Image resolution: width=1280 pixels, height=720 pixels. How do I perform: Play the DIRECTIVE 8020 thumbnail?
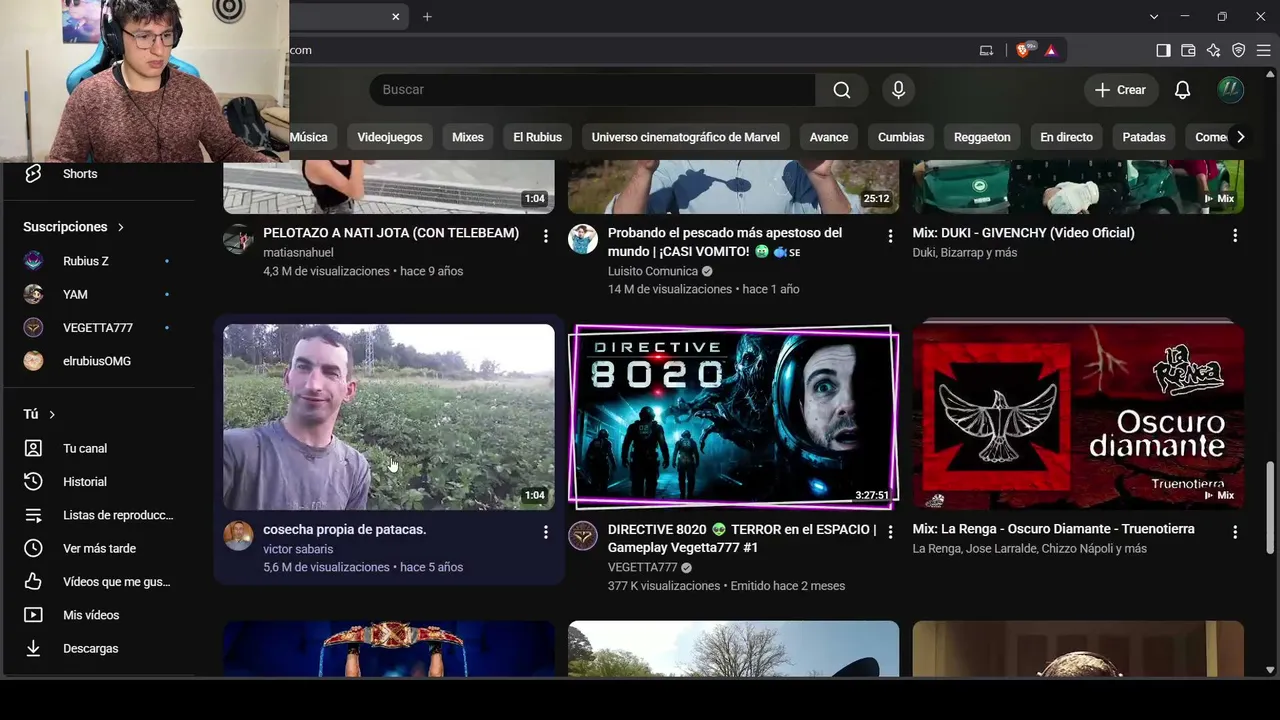pos(734,417)
